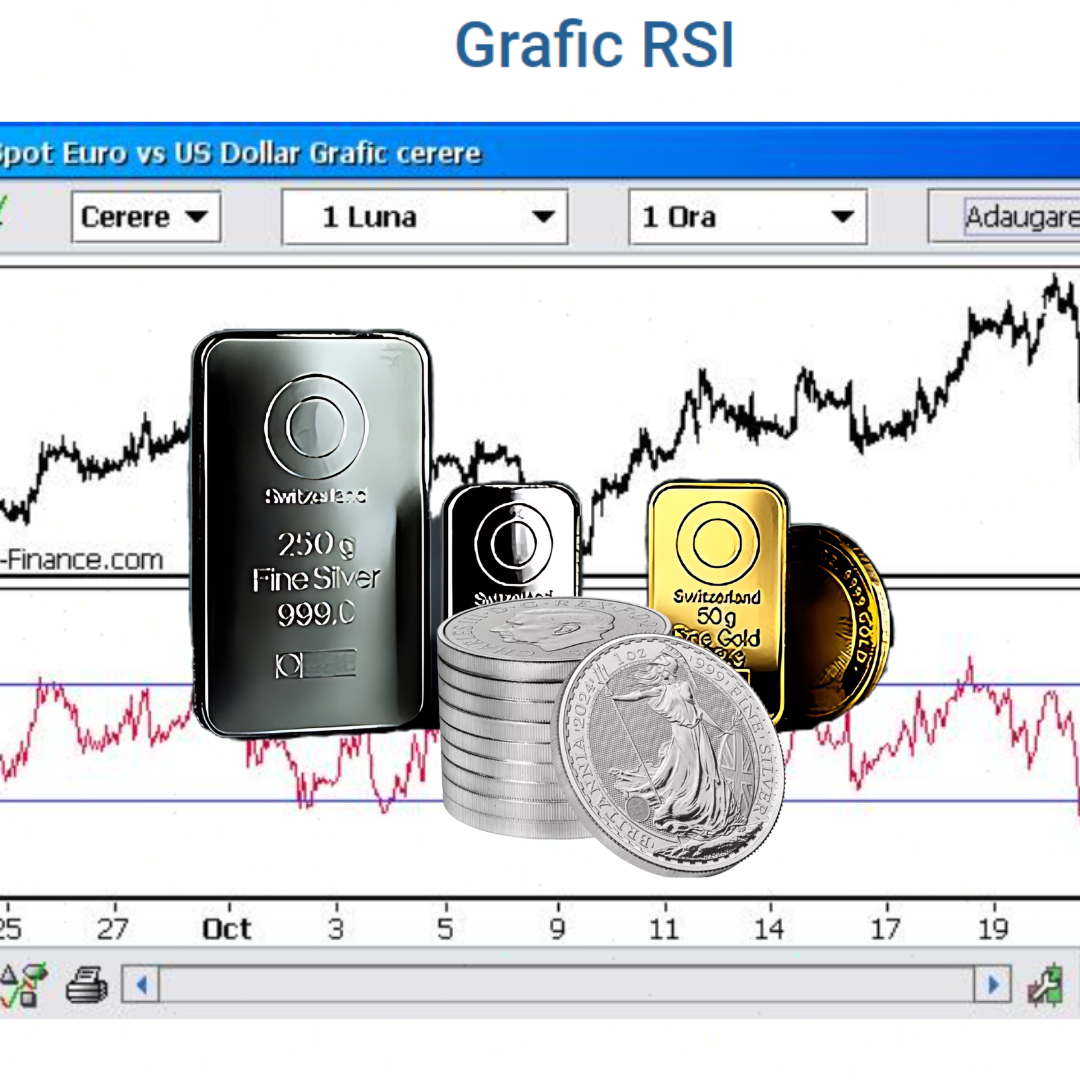Click the printer icon
The image size is (1080, 1080).
click(87, 985)
